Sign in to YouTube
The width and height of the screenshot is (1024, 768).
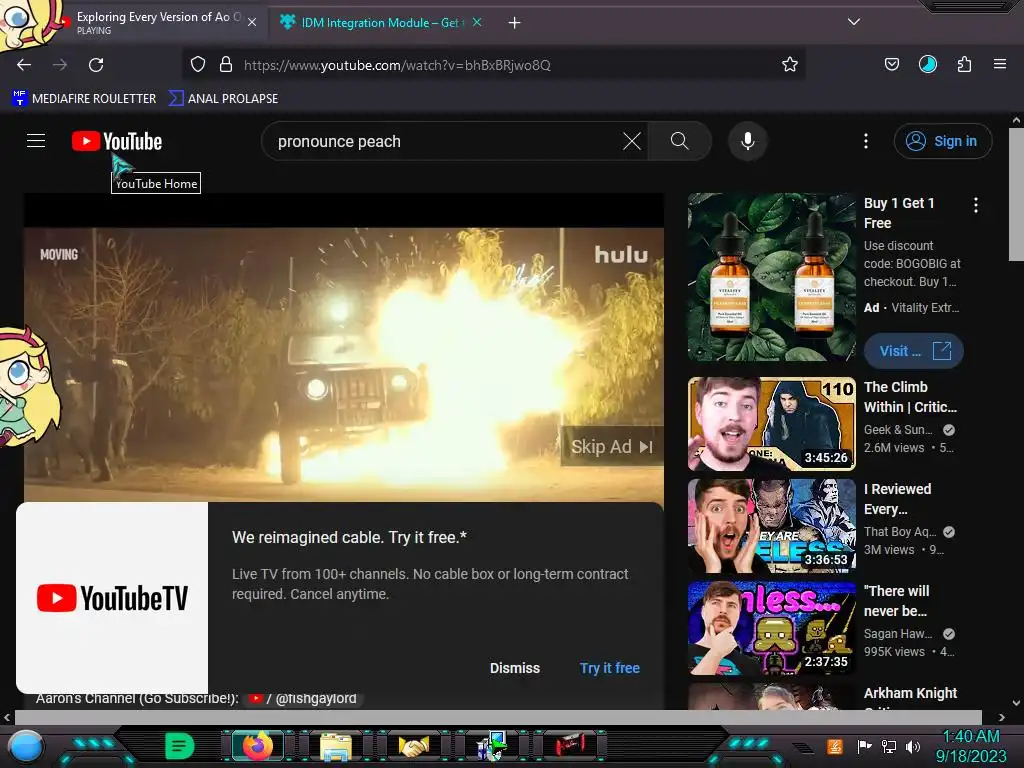click(x=942, y=141)
